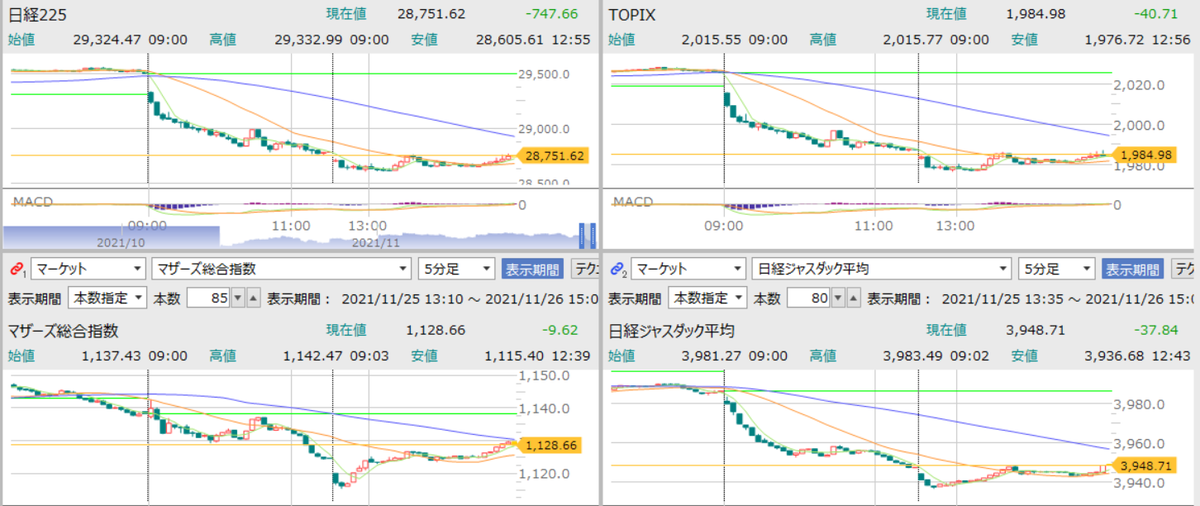Click the 28,605.61 low value
This screenshot has height=506, width=1200.
click(x=510, y=39)
